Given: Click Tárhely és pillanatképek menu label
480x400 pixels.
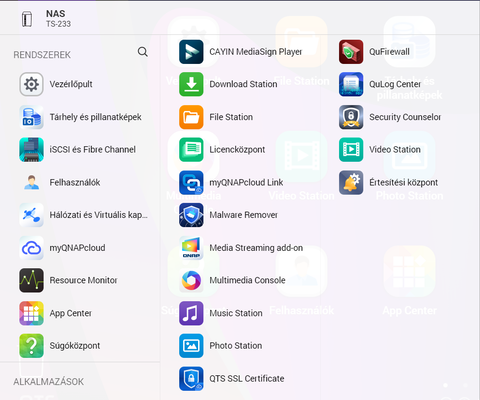Looking at the screenshot, I should pos(95,117).
